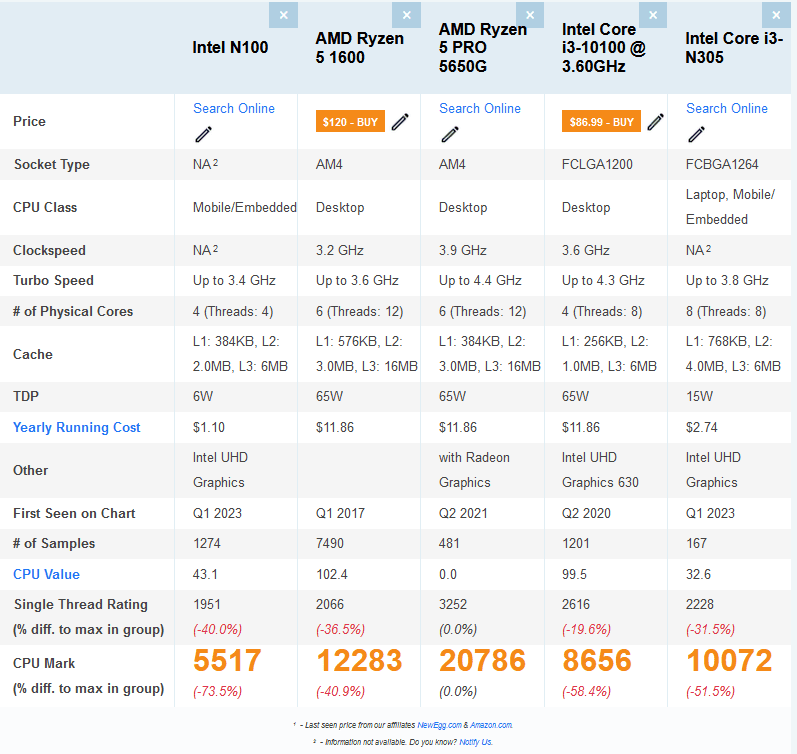Click Intel UHD Graphics 630 cell
The height and width of the screenshot is (754, 797).
click(x=600, y=470)
